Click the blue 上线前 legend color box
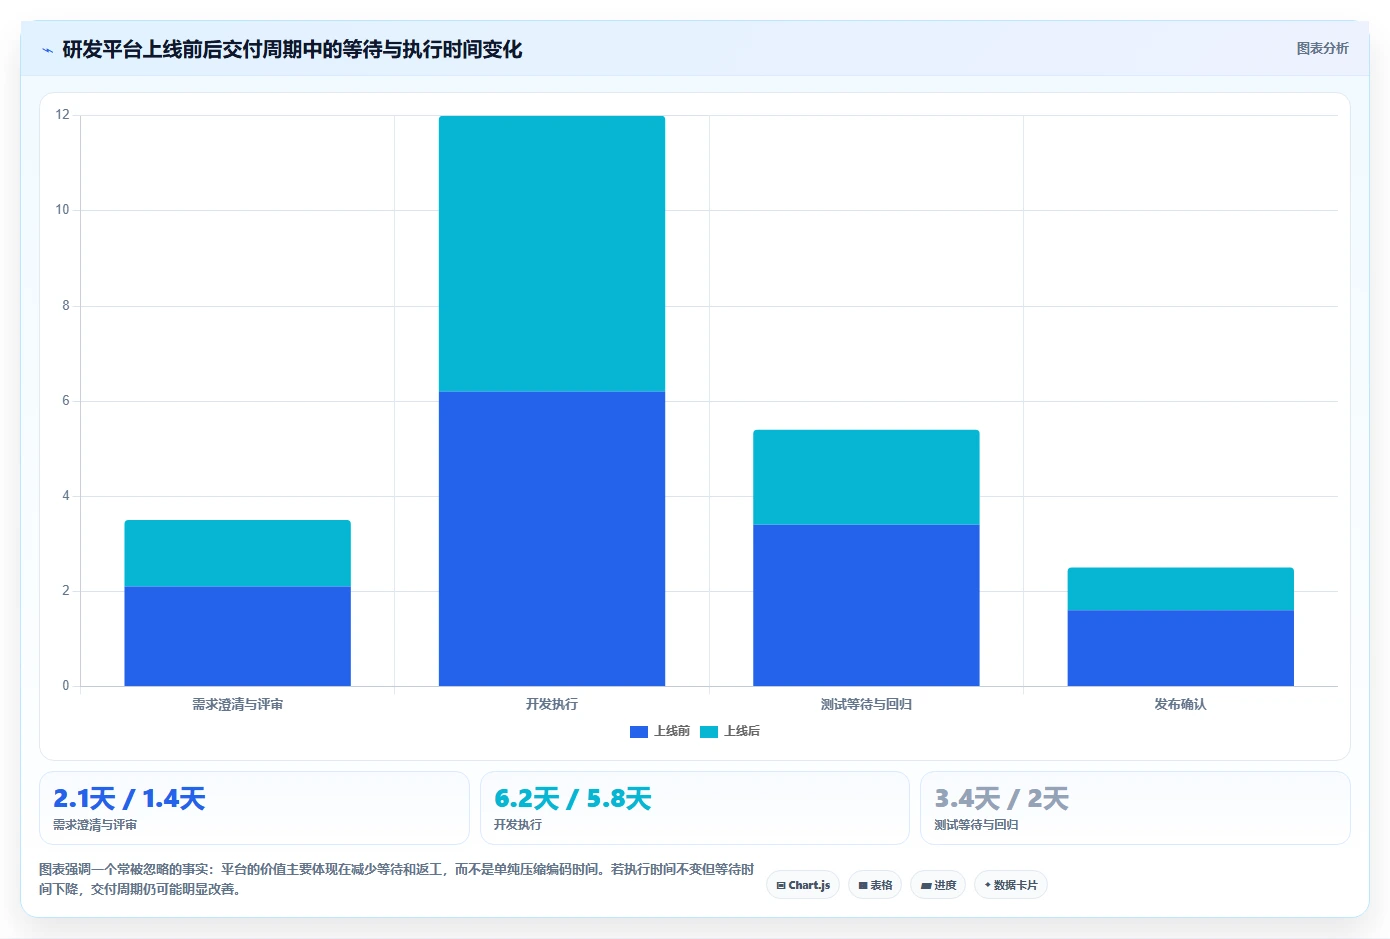The height and width of the screenshot is (939, 1390). (639, 732)
